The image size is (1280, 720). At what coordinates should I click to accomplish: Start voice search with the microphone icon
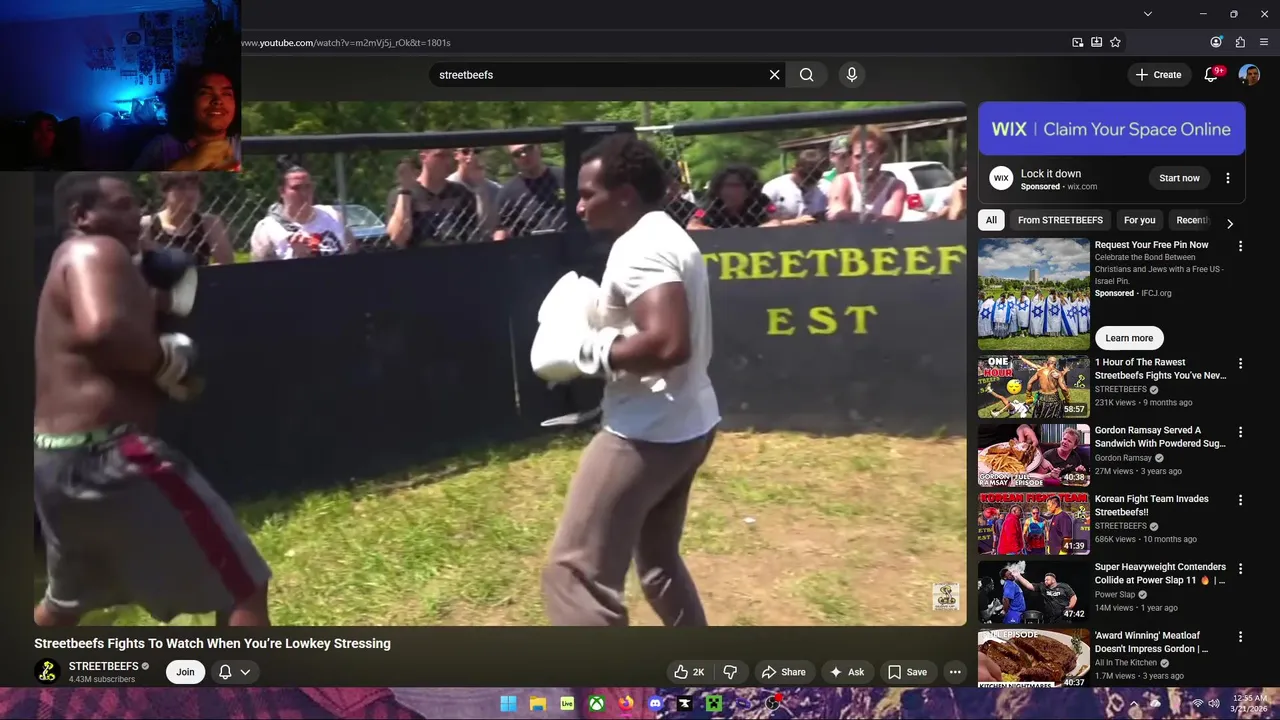click(852, 75)
